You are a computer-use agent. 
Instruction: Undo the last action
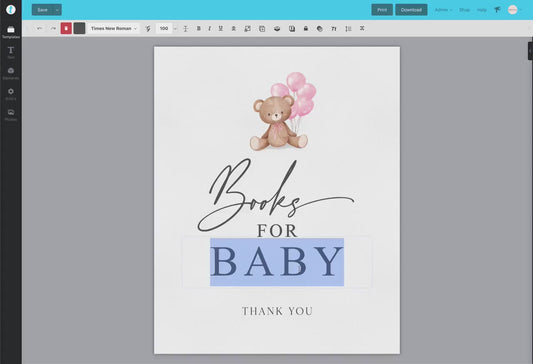pos(39,29)
